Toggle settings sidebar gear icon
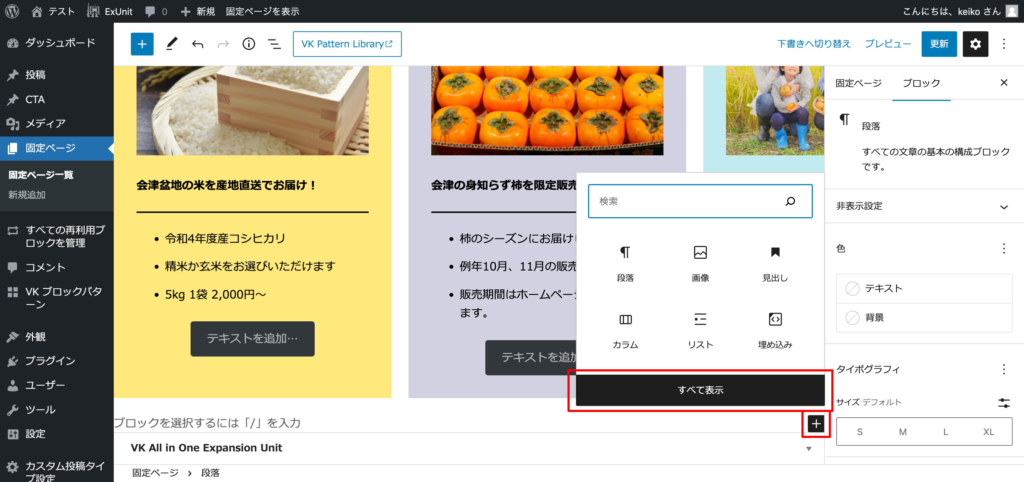Viewport: 1024px width, 482px height. [x=976, y=44]
